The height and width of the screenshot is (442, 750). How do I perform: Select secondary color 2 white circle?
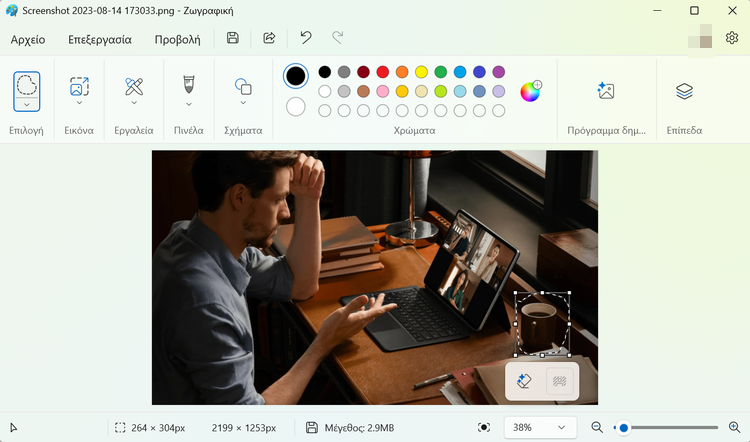[296, 107]
